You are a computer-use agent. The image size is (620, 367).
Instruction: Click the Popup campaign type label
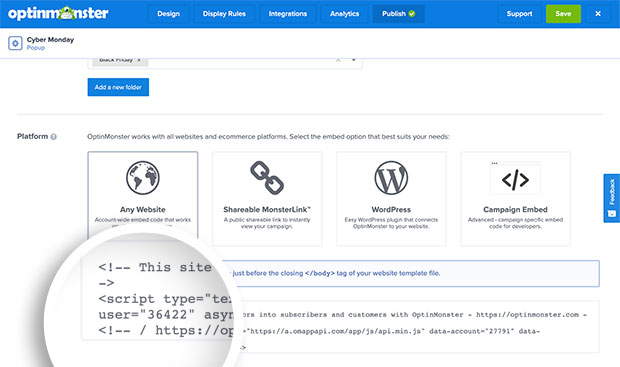pyautogui.click(x=36, y=48)
